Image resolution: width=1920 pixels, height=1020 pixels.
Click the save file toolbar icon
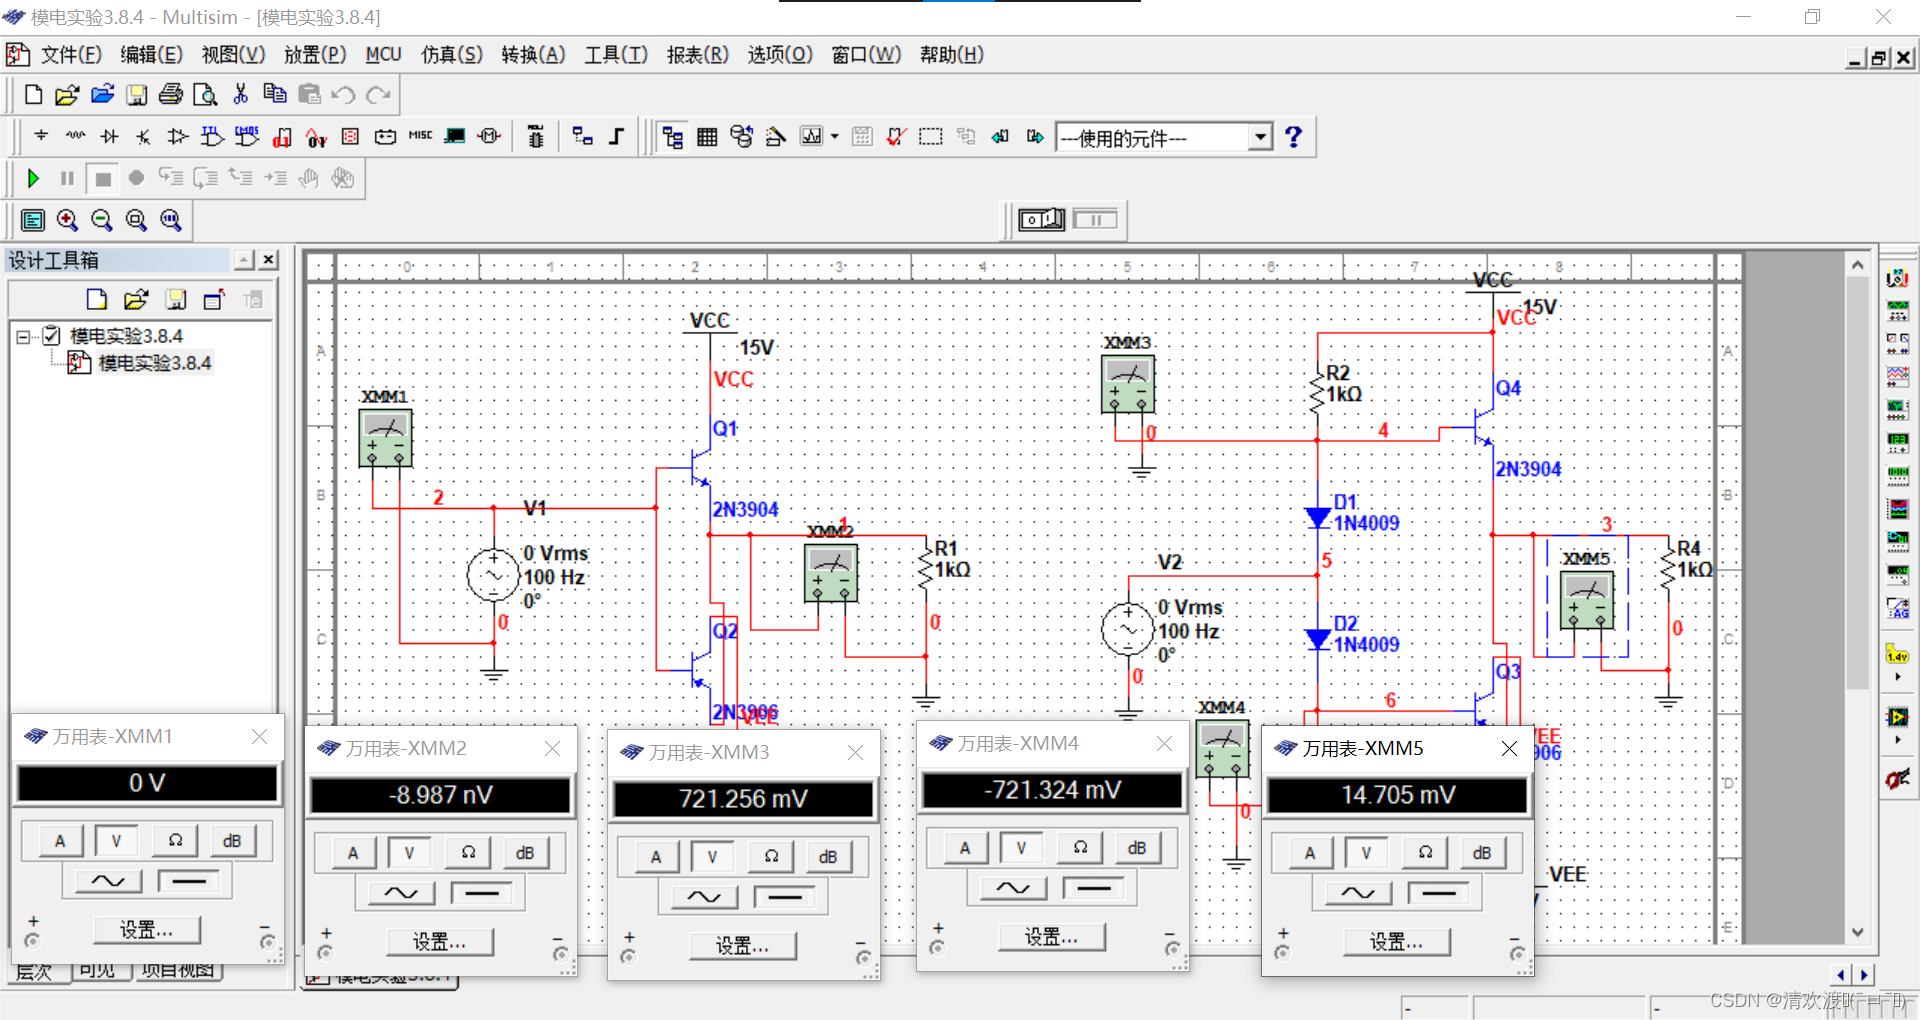coord(136,95)
